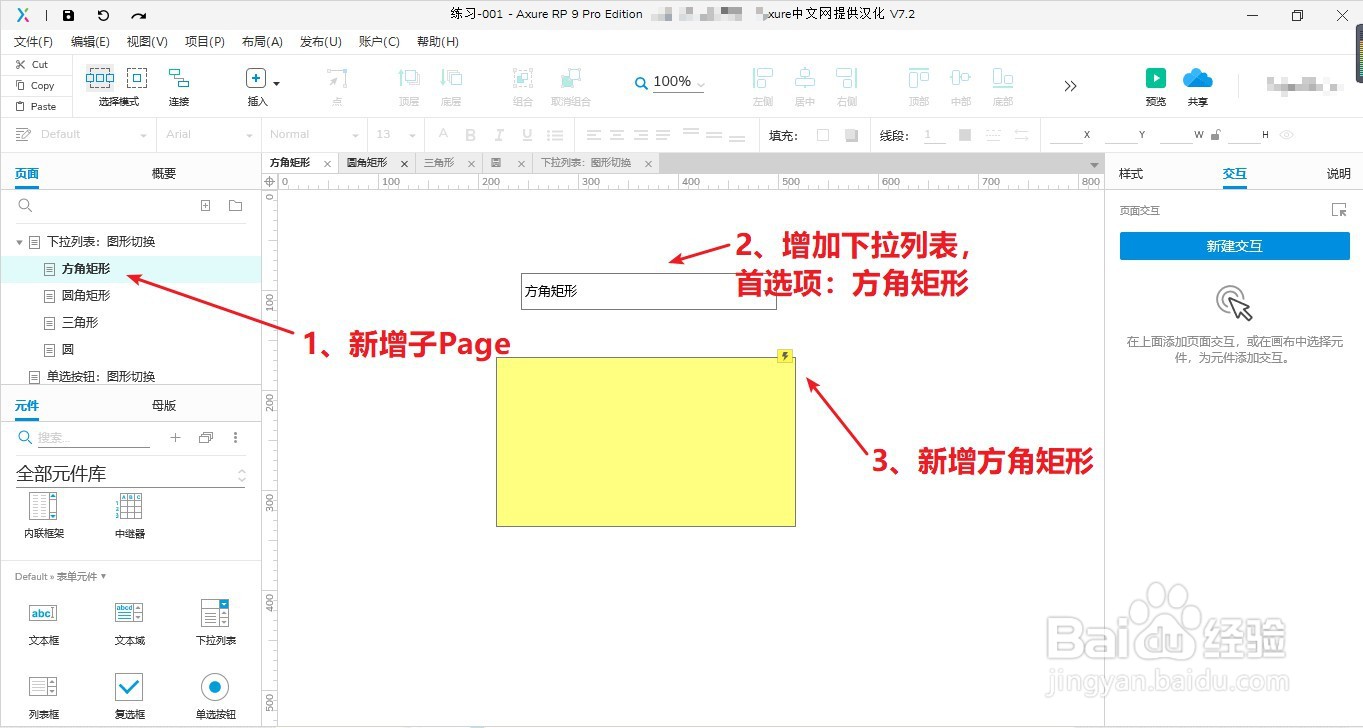
Task: Toggle the lock aspect ratio icon
Action: pyautogui.click(x=1215, y=135)
